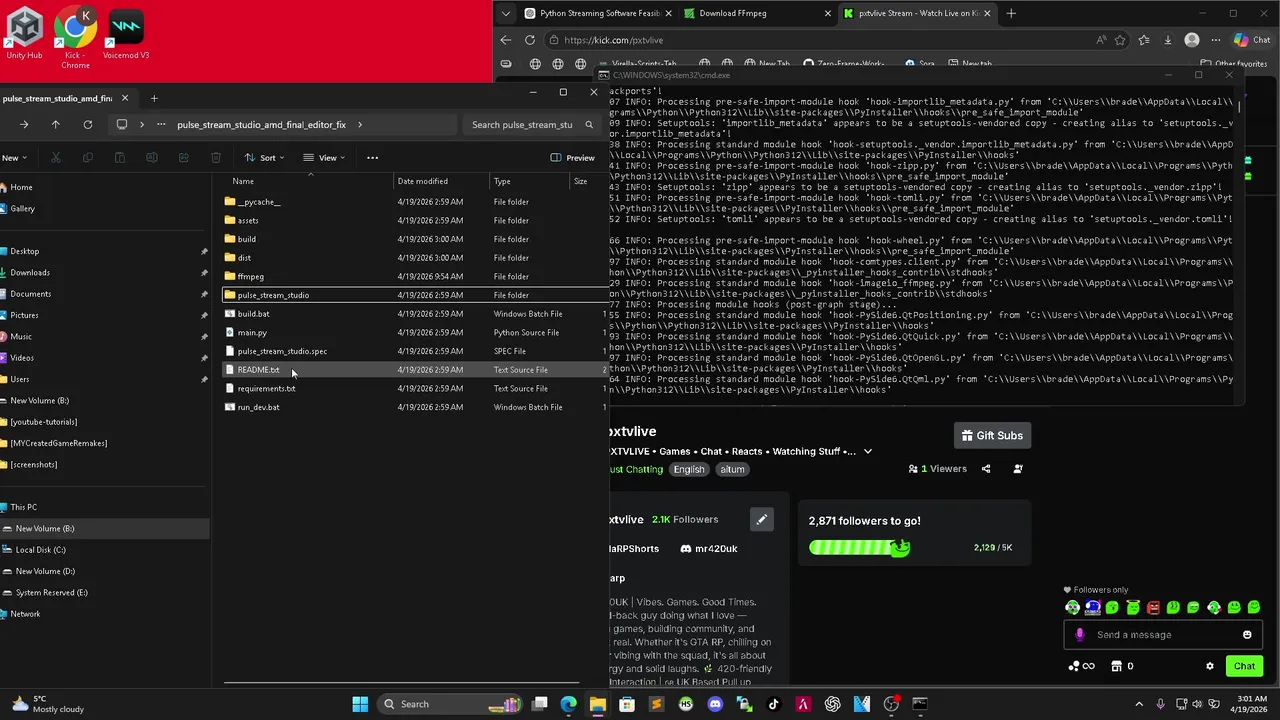Image resolution: width=1280 pixels, height=720 pixels.
Task: Open the New dropdown in Explorer
Action: coord(13,158)
